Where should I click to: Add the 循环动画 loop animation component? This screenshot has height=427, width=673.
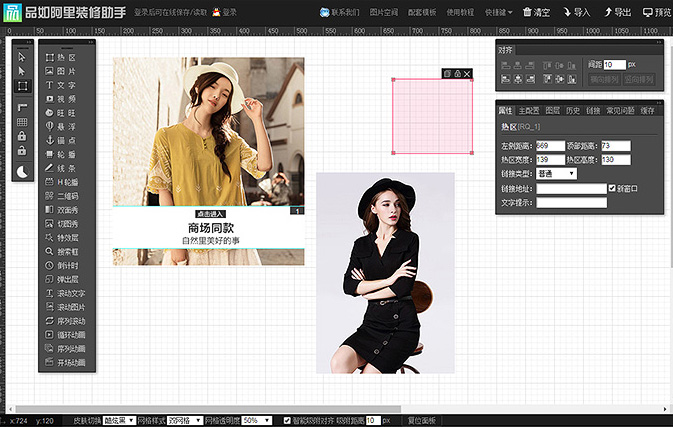click(65, 335)
